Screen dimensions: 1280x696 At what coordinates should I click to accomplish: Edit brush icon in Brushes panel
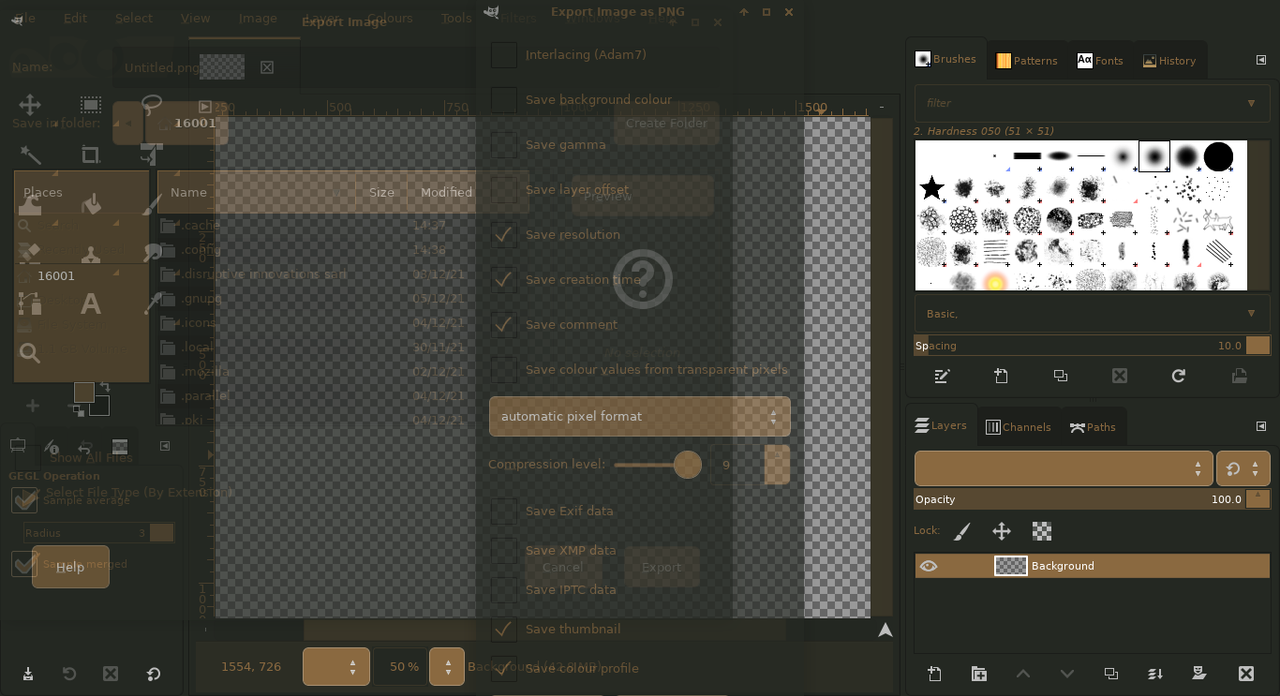click(942, 376)
